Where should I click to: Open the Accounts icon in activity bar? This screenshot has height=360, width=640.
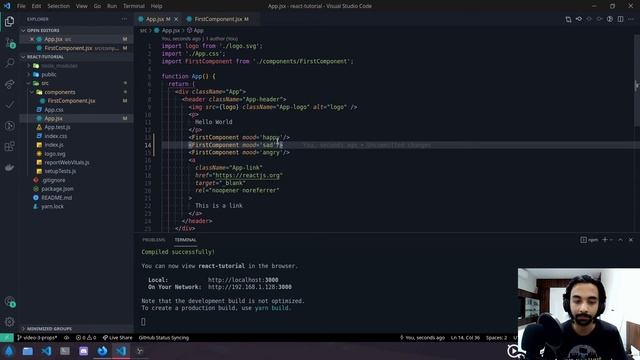[9, 302]
